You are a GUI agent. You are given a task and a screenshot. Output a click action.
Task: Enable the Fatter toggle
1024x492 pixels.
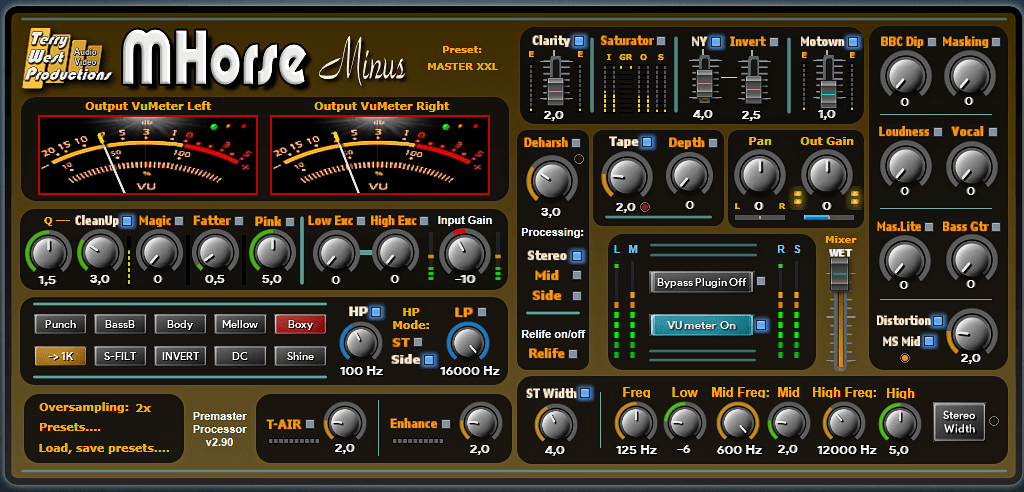click(239, 221)
